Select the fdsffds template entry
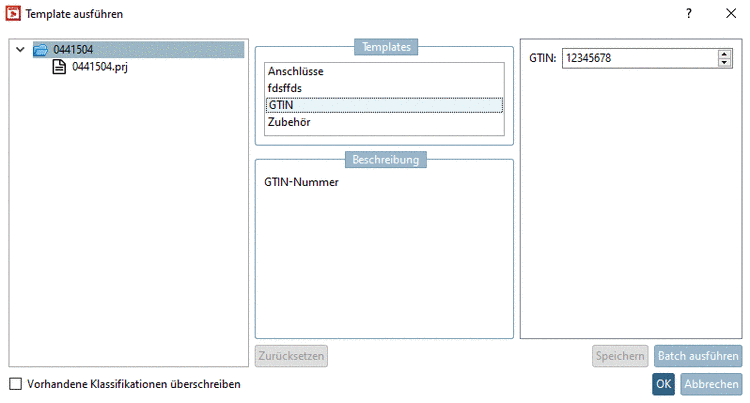Viewport: 750px width, 403px height. tap(285, 88)
